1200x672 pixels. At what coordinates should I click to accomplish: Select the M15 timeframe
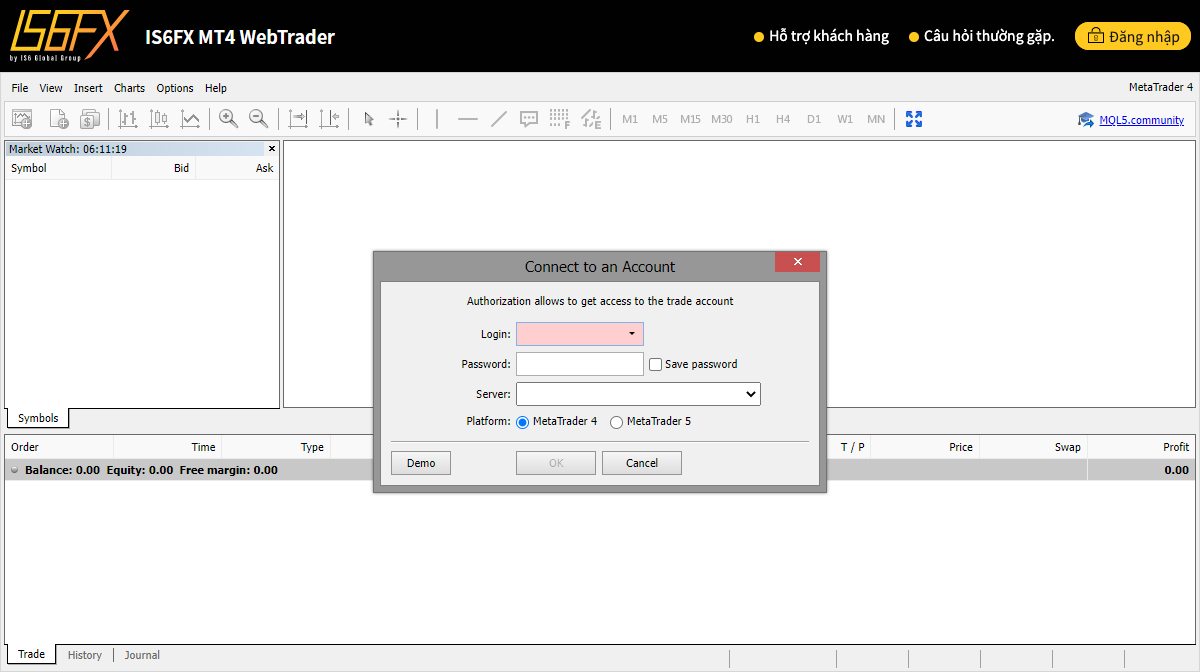690,119
